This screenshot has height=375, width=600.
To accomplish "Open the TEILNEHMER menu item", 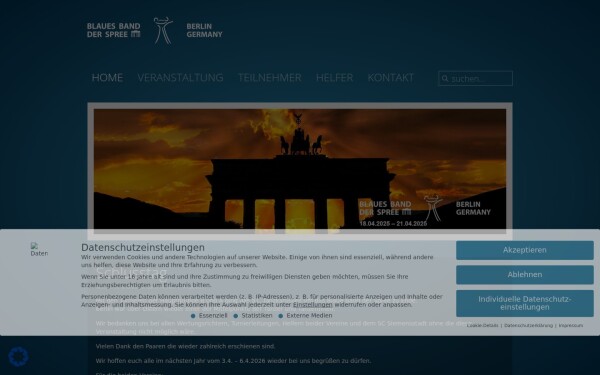I will [x=269, y=78].
